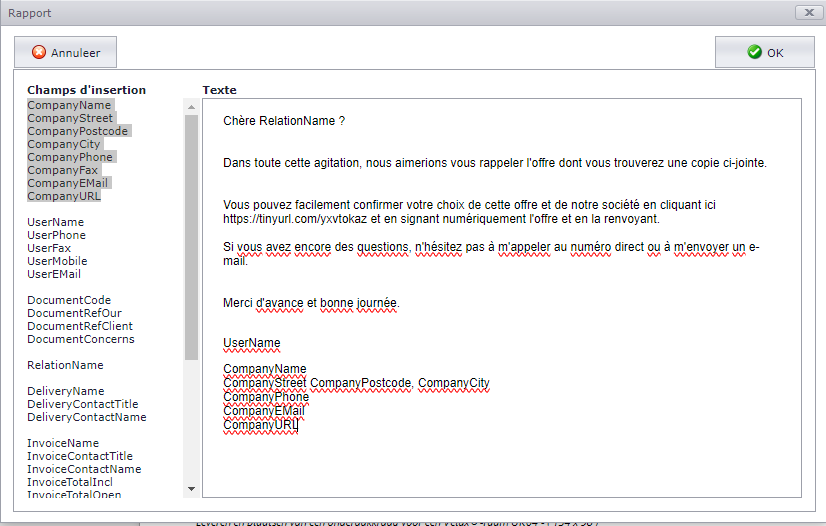Select the DeliveryContactTitle insertion field
826x526 pixels.
click(83, 404)
